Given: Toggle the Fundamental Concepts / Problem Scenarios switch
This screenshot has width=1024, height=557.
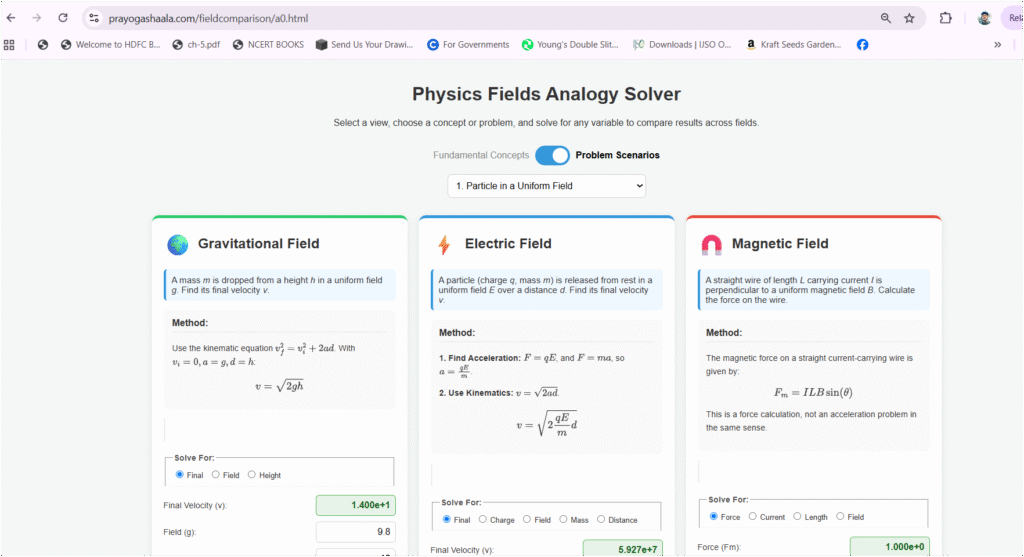Looking at the screenshot, I should point(552,155).
